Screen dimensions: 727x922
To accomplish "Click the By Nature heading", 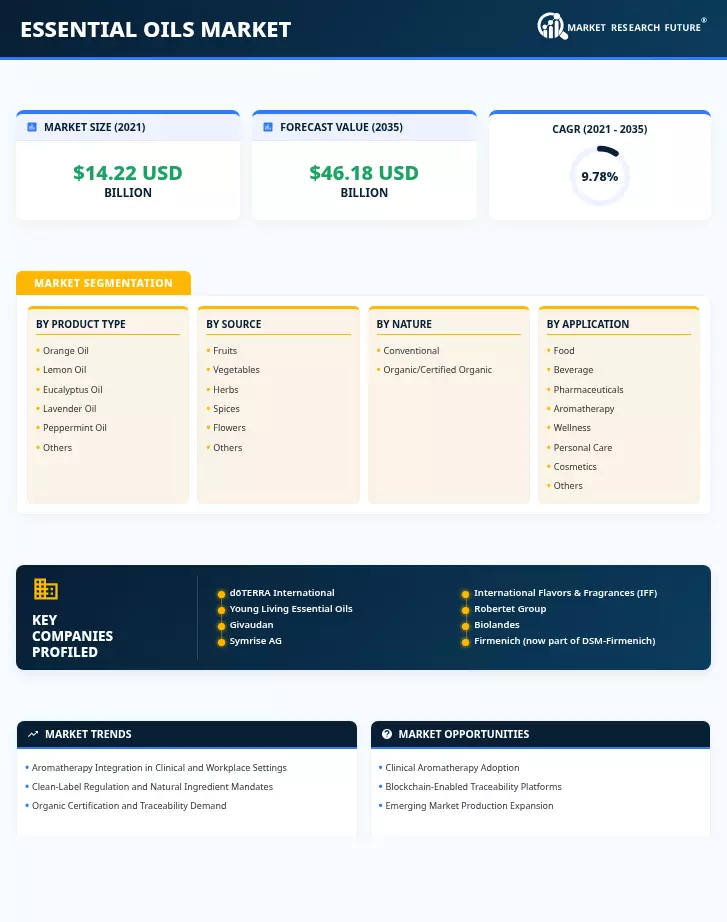I will coord(404,324).
